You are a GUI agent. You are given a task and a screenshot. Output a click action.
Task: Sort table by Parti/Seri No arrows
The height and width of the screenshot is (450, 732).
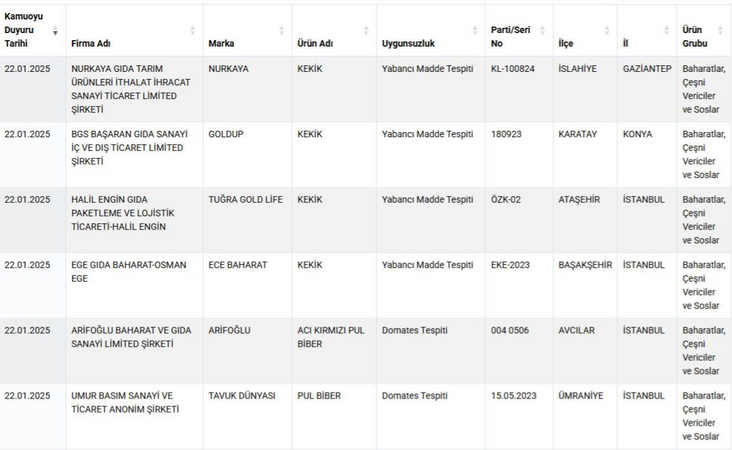[x=542, y=31]
